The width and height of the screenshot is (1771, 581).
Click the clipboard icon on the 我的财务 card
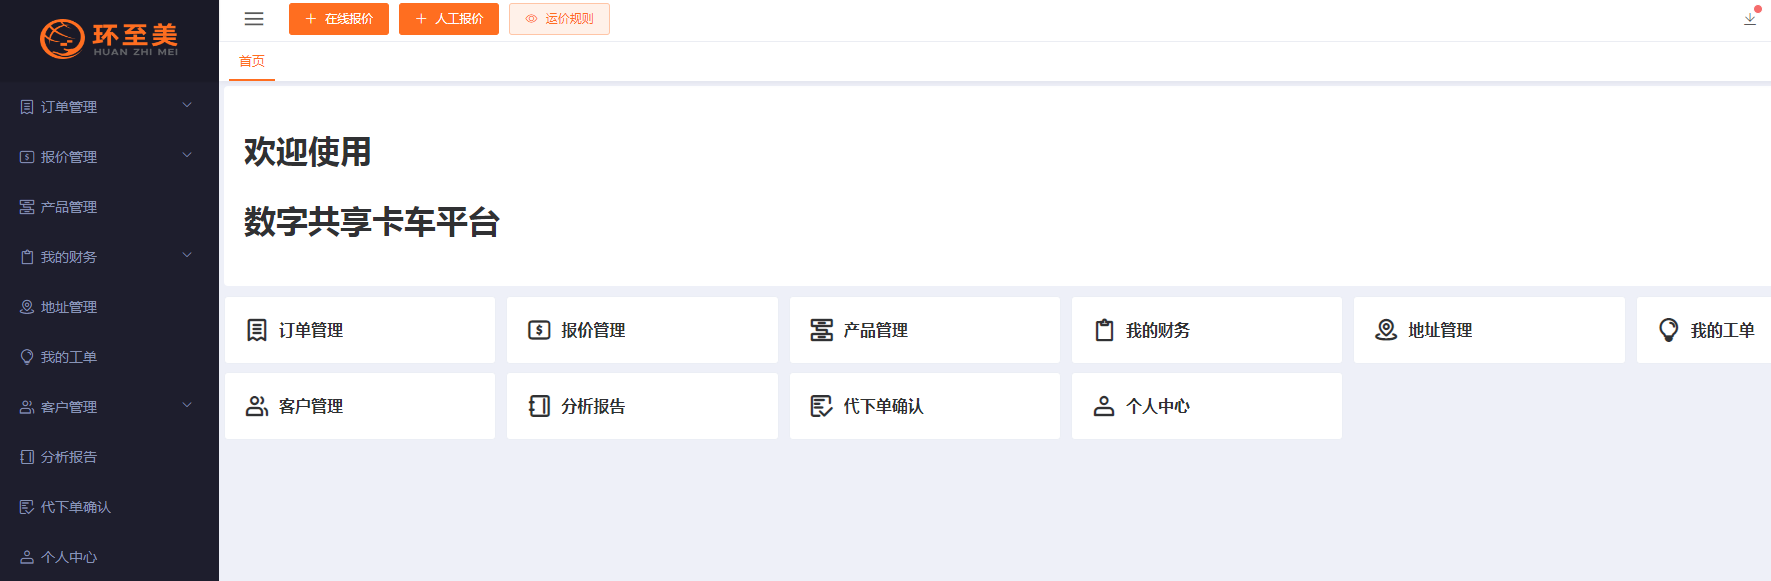(1103, 330)
